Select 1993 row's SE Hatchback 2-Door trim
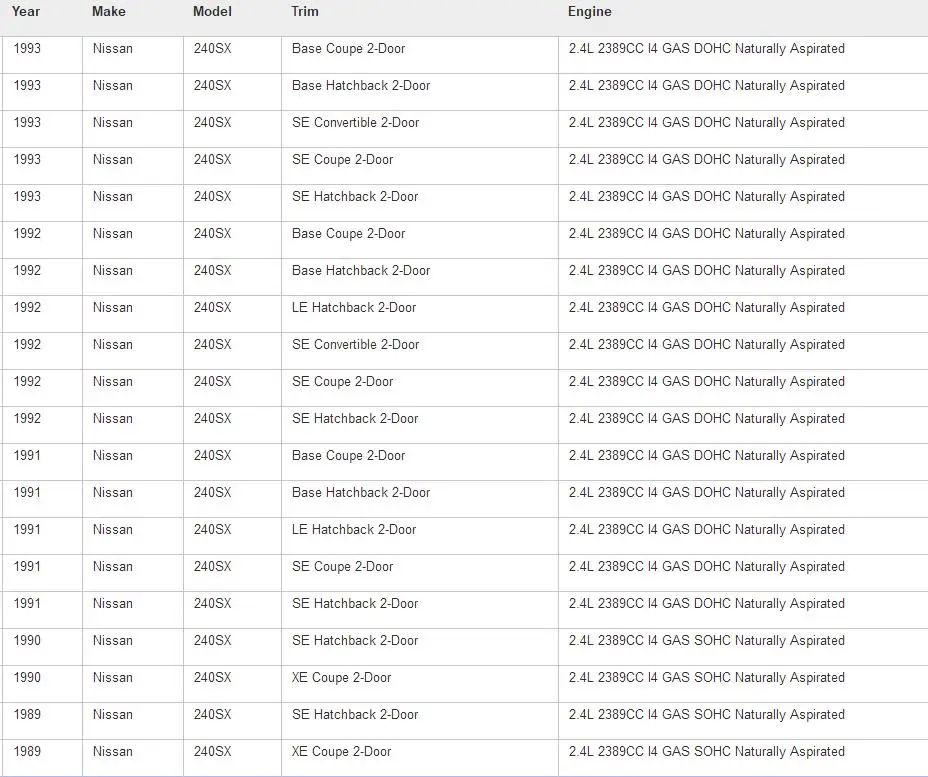 point(355,196)
